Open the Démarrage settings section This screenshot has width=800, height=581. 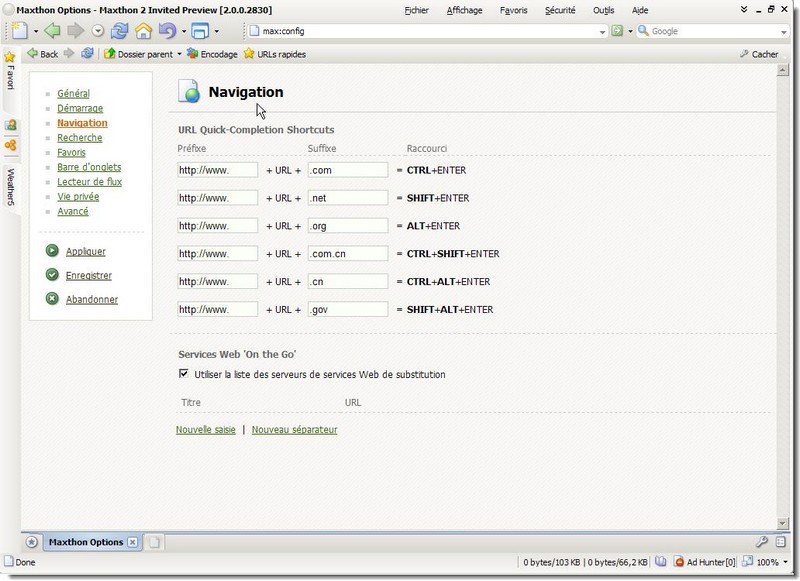pos(80,108)
